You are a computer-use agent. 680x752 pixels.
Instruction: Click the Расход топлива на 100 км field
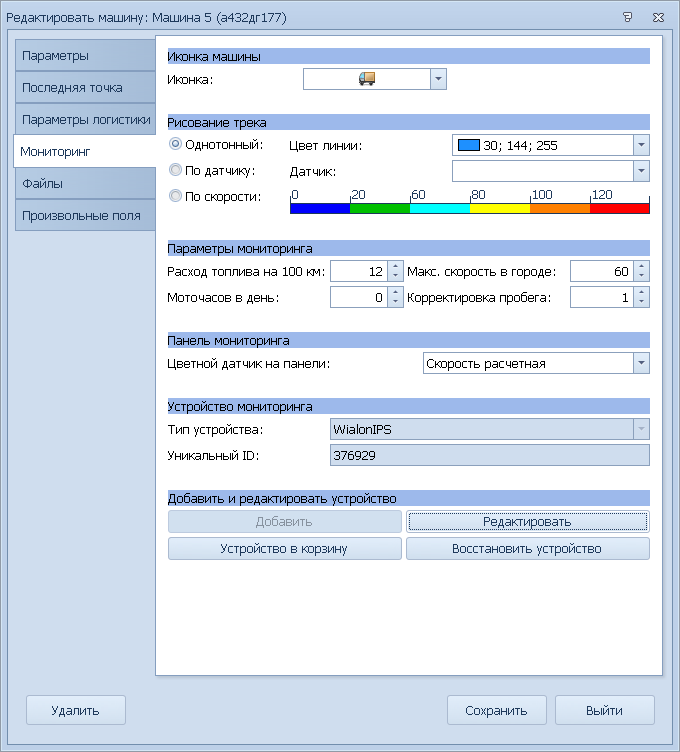pyautogui.click(x=359, y=271)
